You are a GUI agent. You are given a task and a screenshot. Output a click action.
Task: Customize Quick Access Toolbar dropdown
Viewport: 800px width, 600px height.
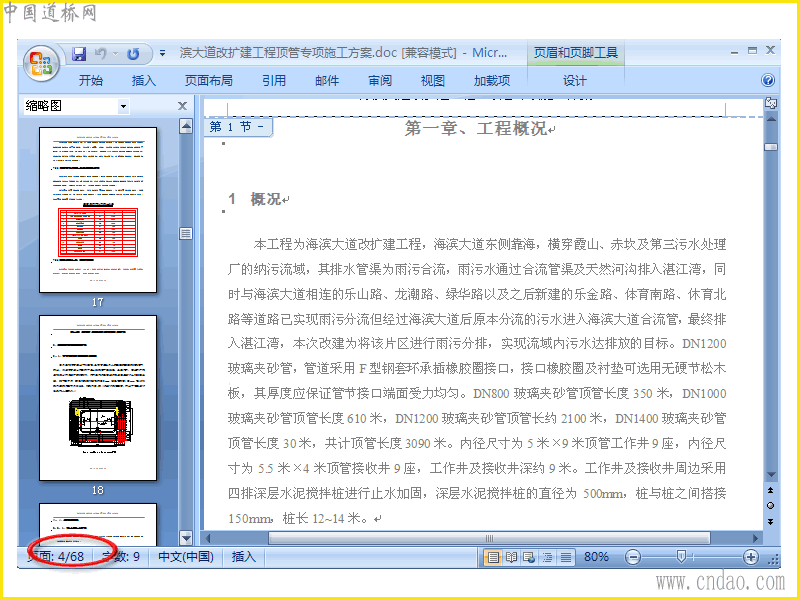162,53
